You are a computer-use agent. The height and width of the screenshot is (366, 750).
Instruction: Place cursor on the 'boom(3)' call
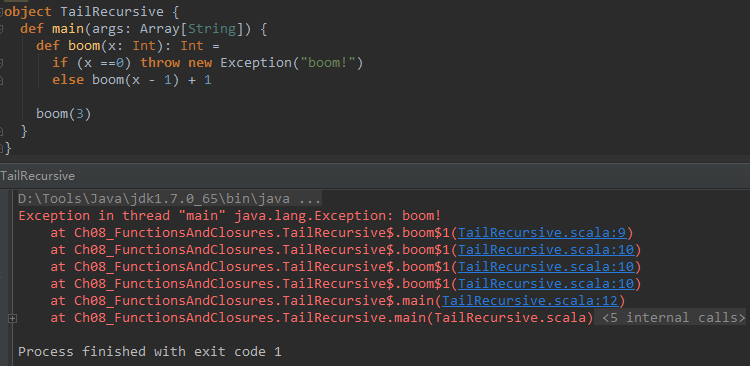coord(64,114)
